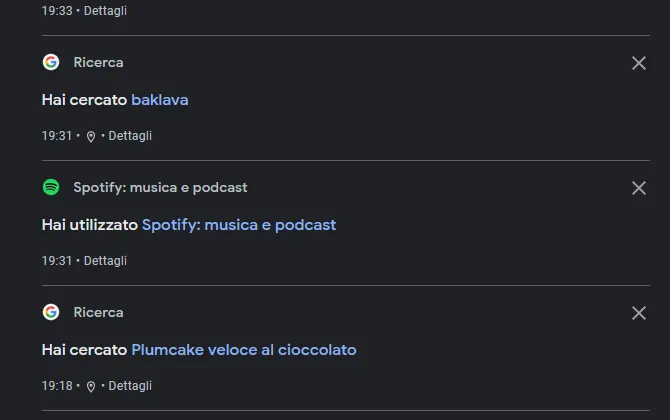Open the Plumcake veloce al cioccolato link
This screenshot has height=420, width=670.
pyautogui.click(x=244, y=350)
